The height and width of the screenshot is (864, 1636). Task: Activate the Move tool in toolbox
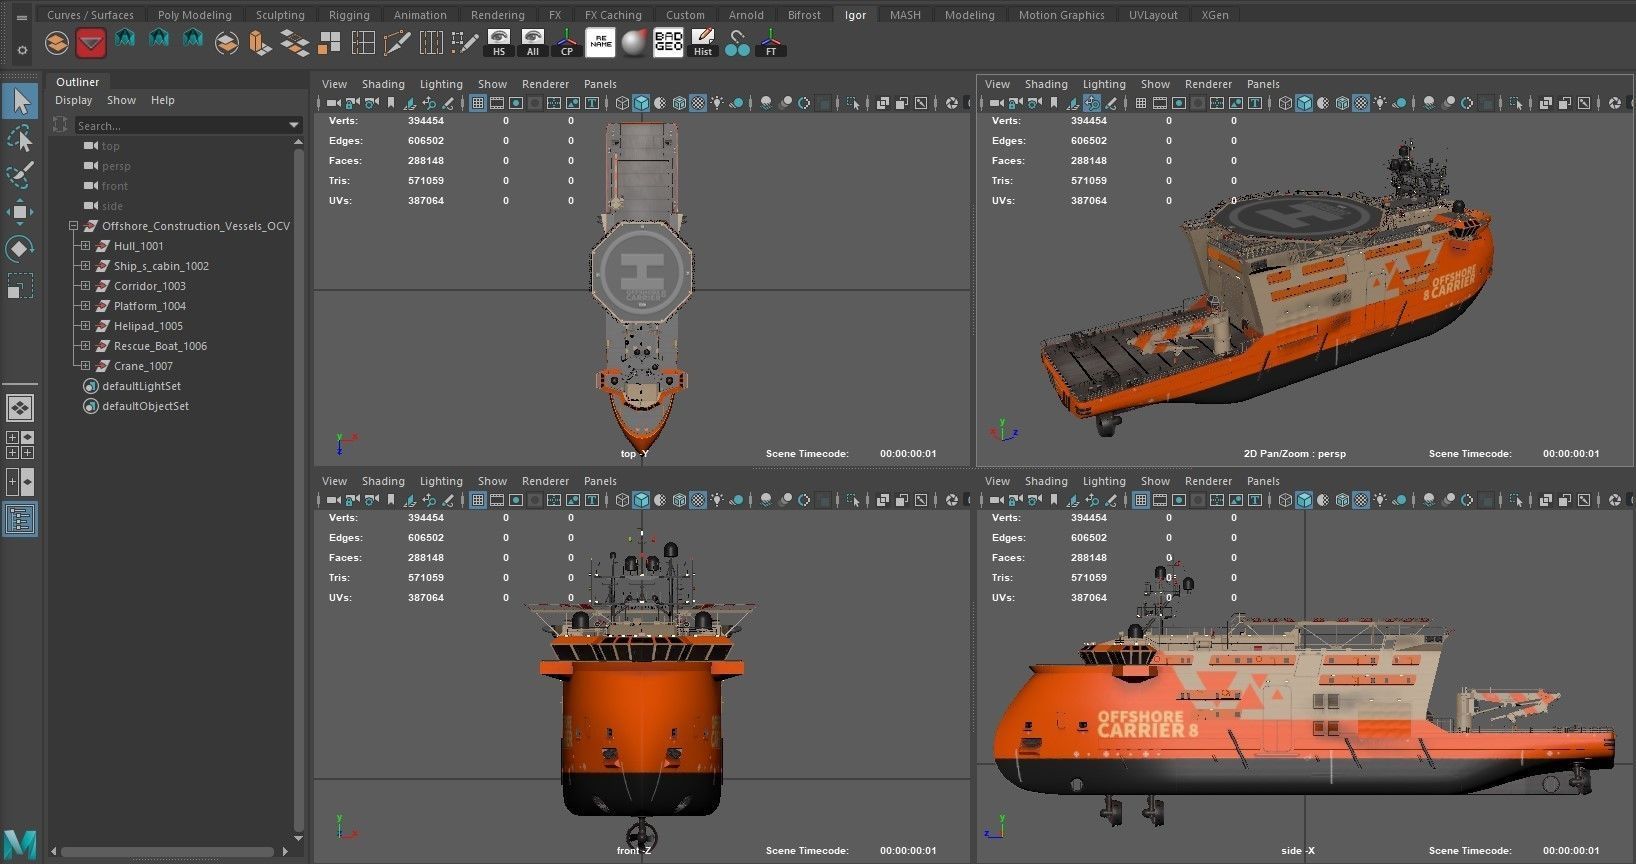coord(20,212)
